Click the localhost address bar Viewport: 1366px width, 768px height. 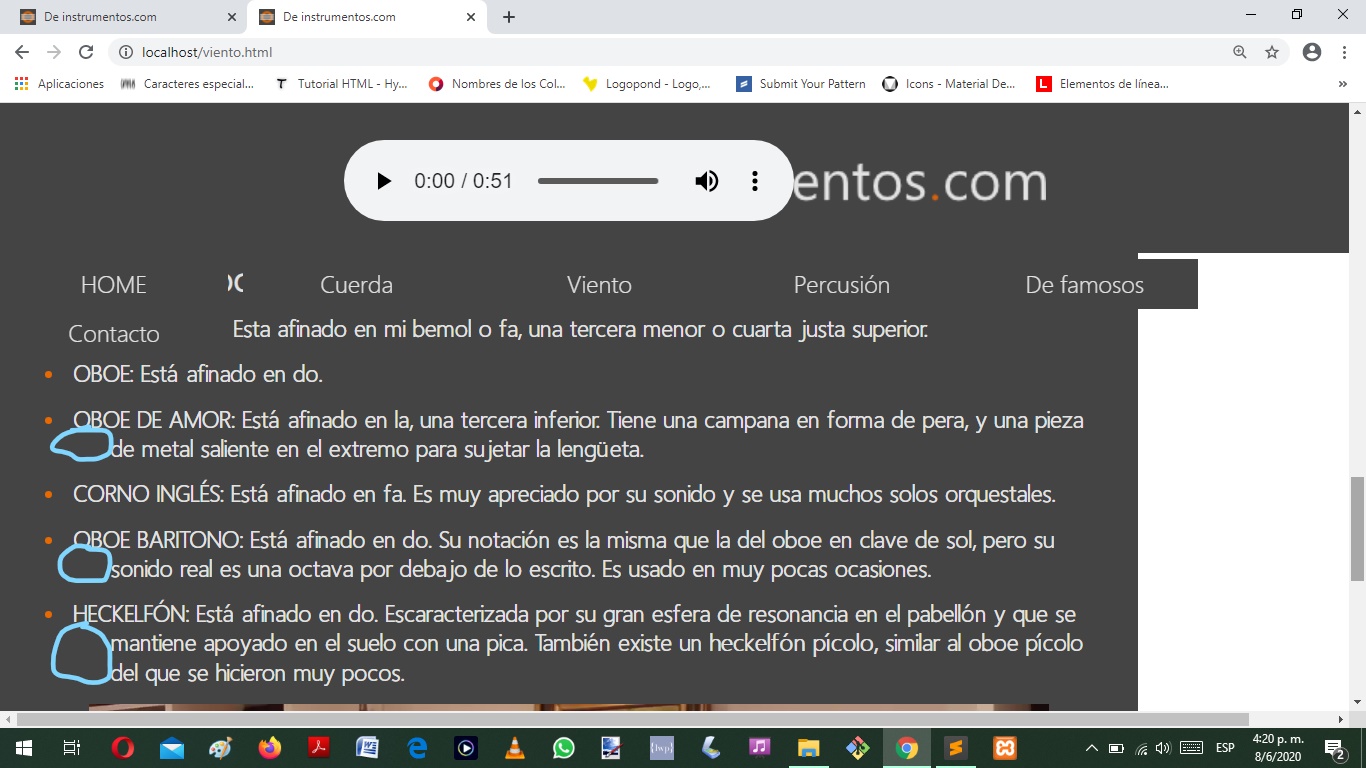point(600,52)
